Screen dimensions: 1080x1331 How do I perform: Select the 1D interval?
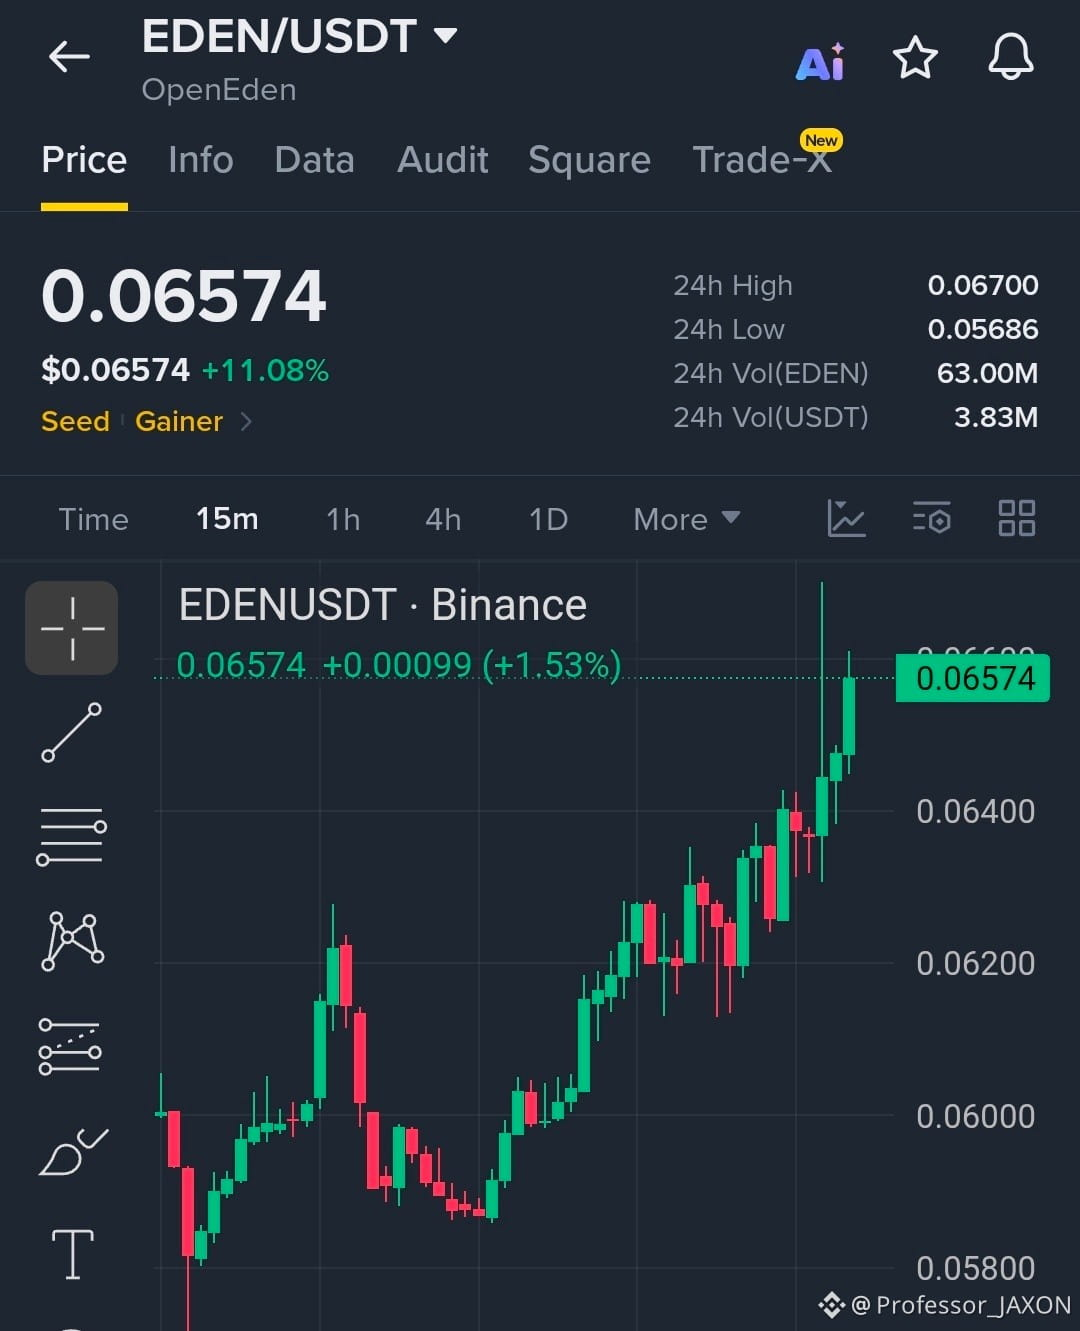tap(548, 519)
